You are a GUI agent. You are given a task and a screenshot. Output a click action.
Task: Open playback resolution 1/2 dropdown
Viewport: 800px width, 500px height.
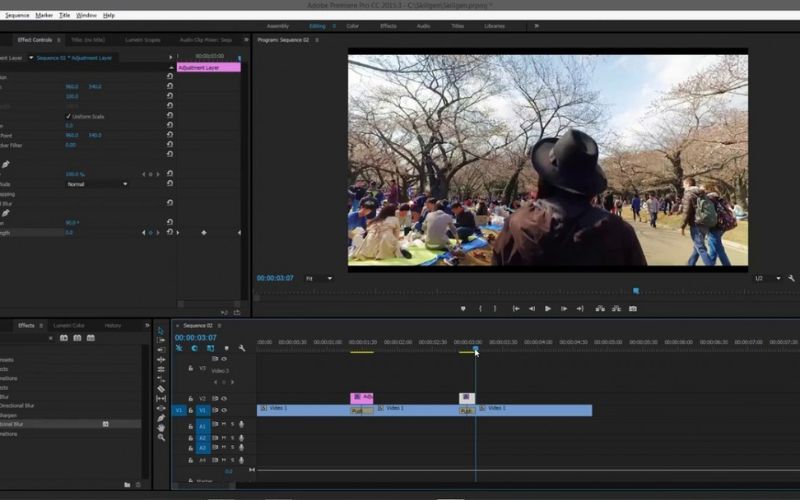768,279
